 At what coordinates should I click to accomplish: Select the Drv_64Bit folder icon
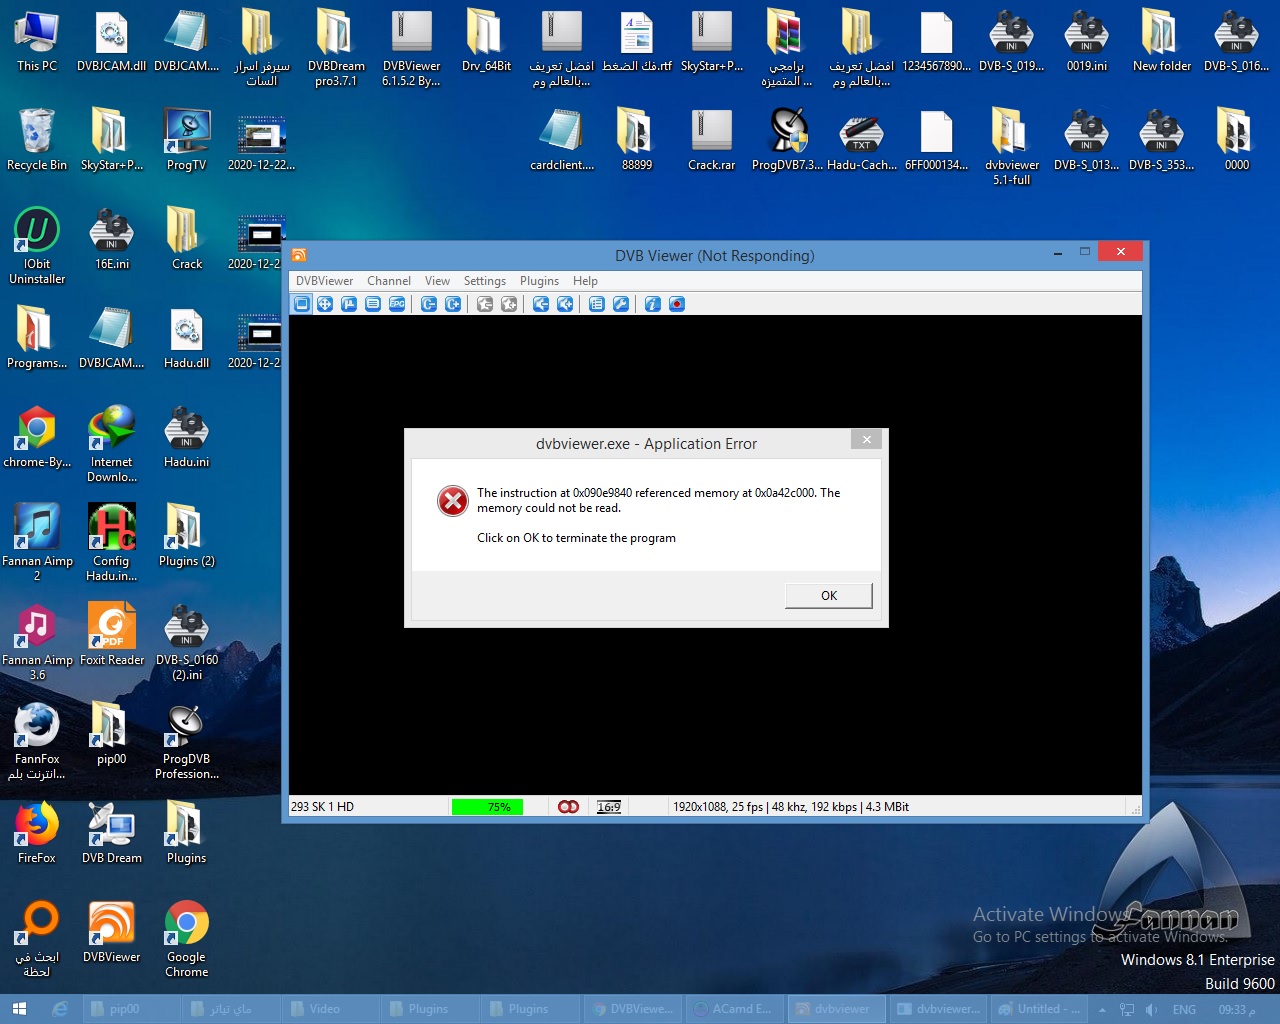coord(487,41)
